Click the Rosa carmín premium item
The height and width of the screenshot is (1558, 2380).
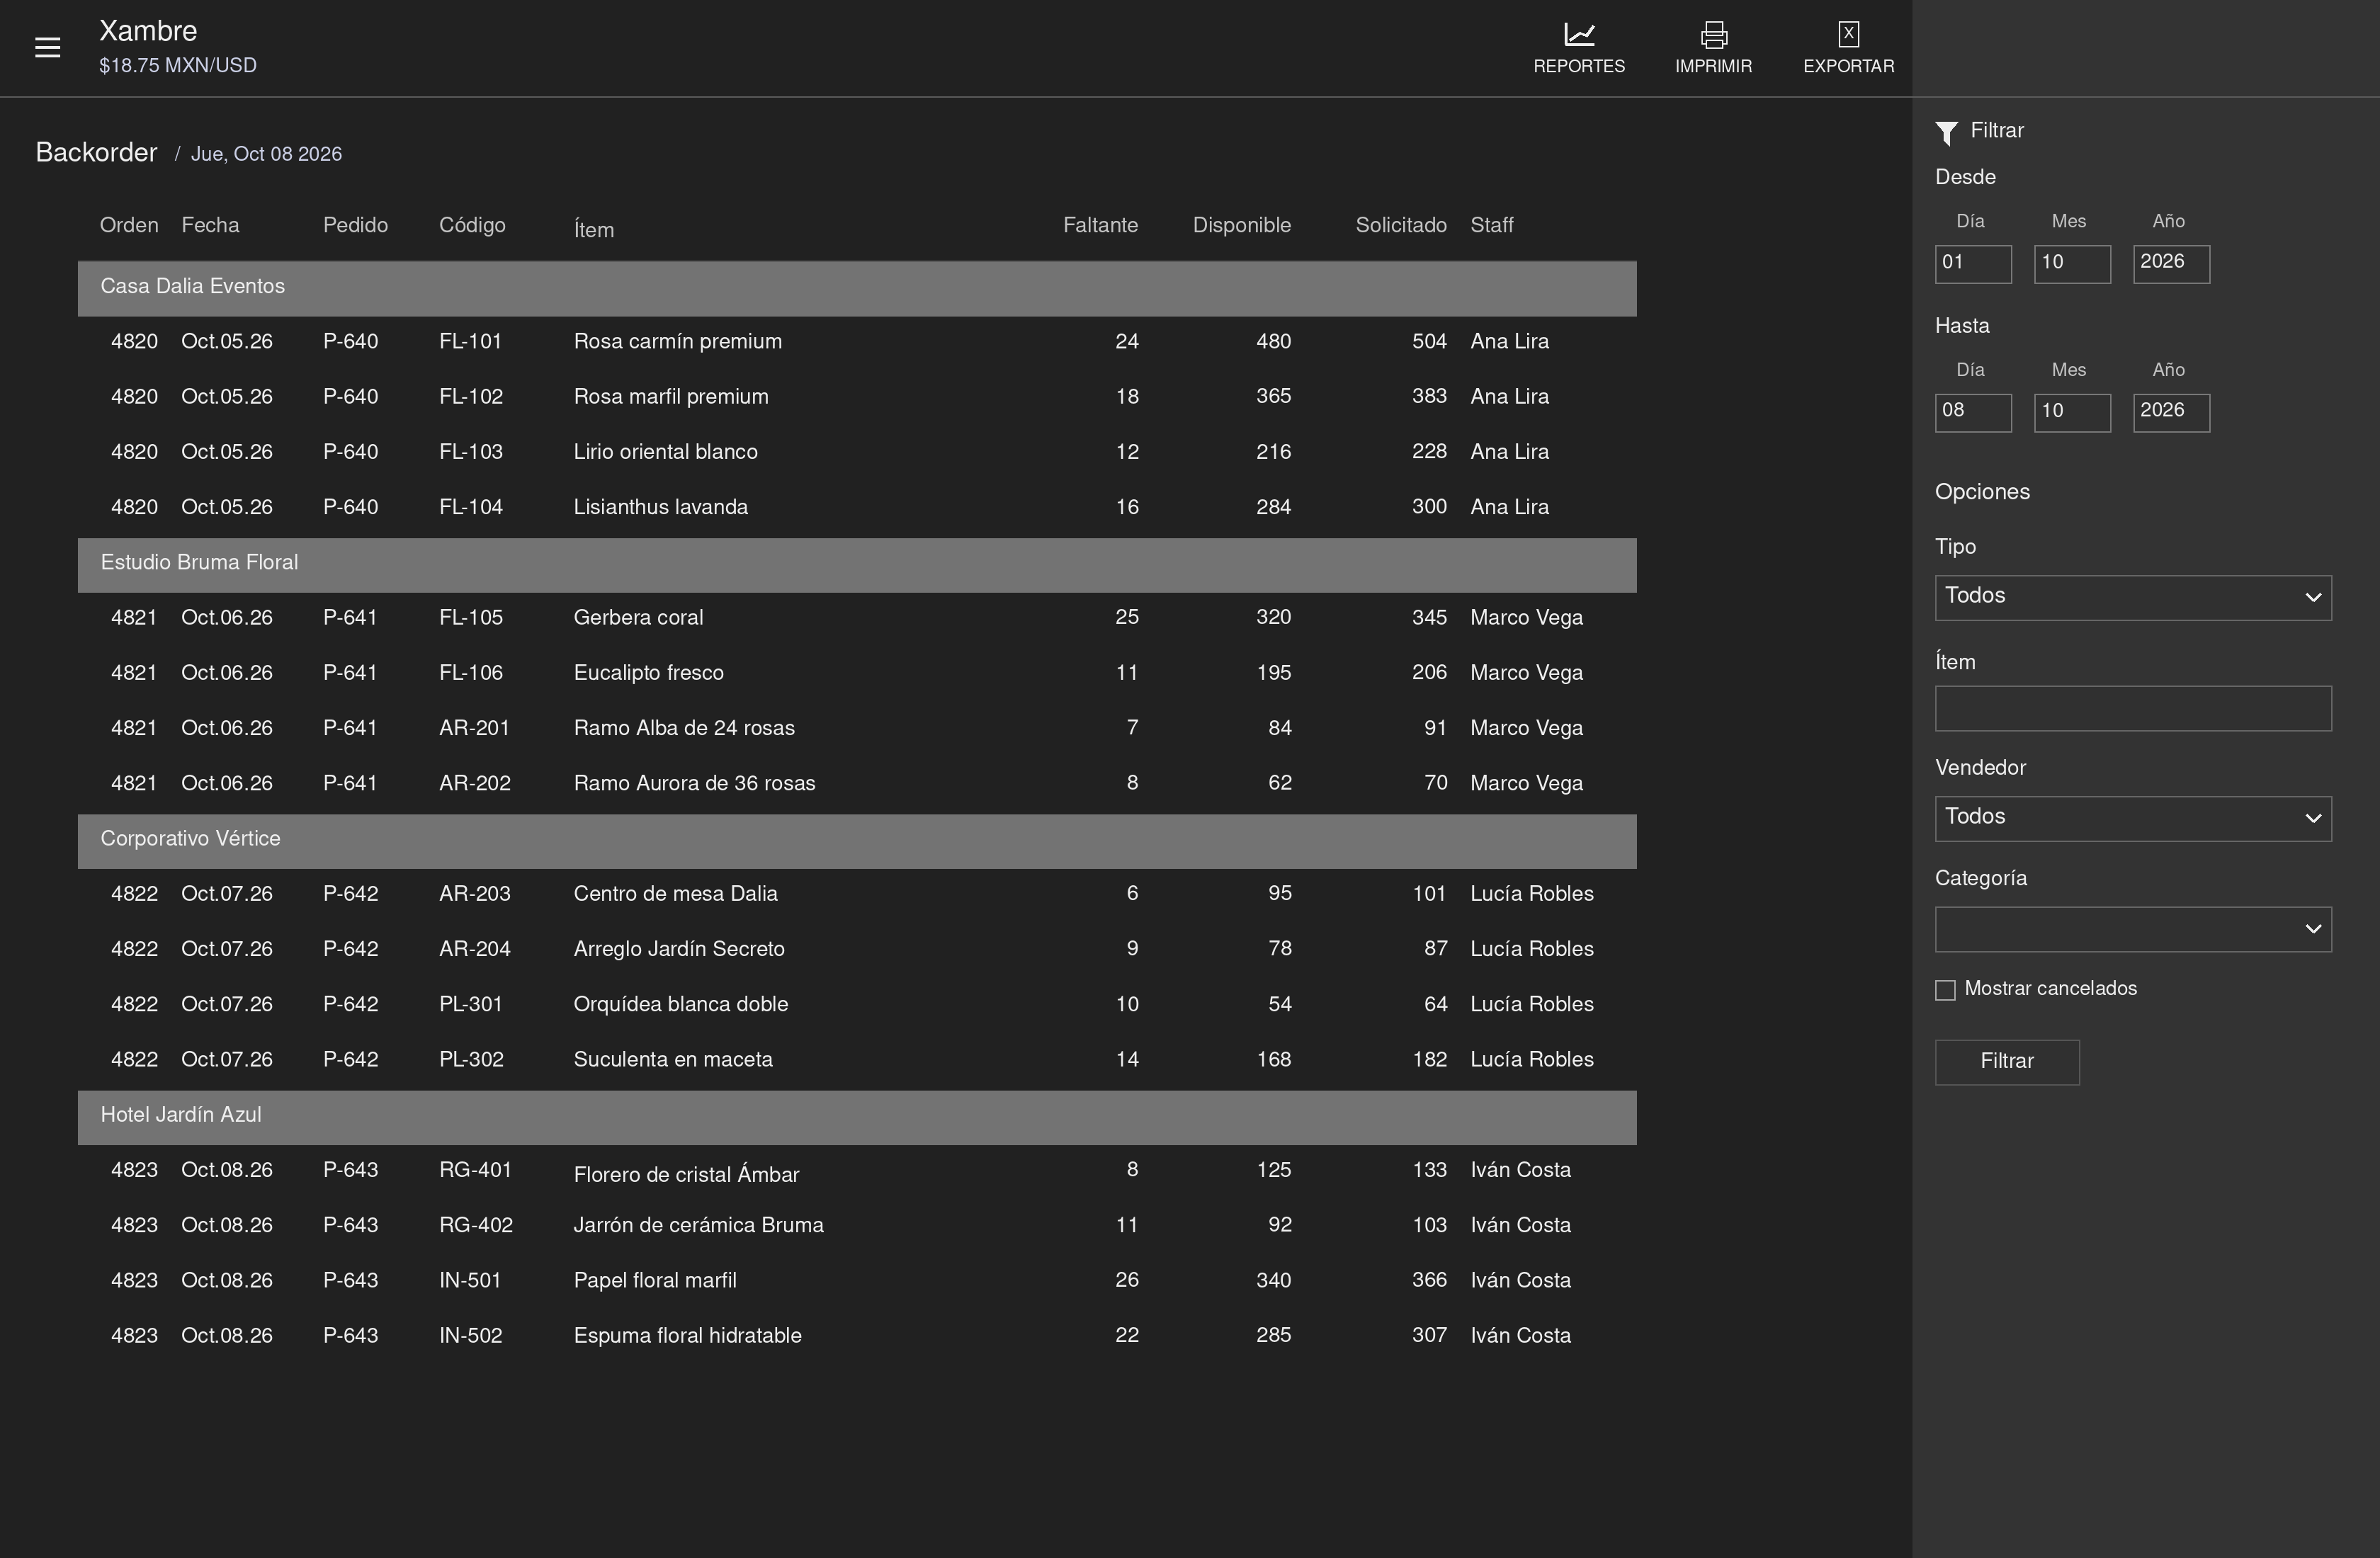click(x=677, y=342)
